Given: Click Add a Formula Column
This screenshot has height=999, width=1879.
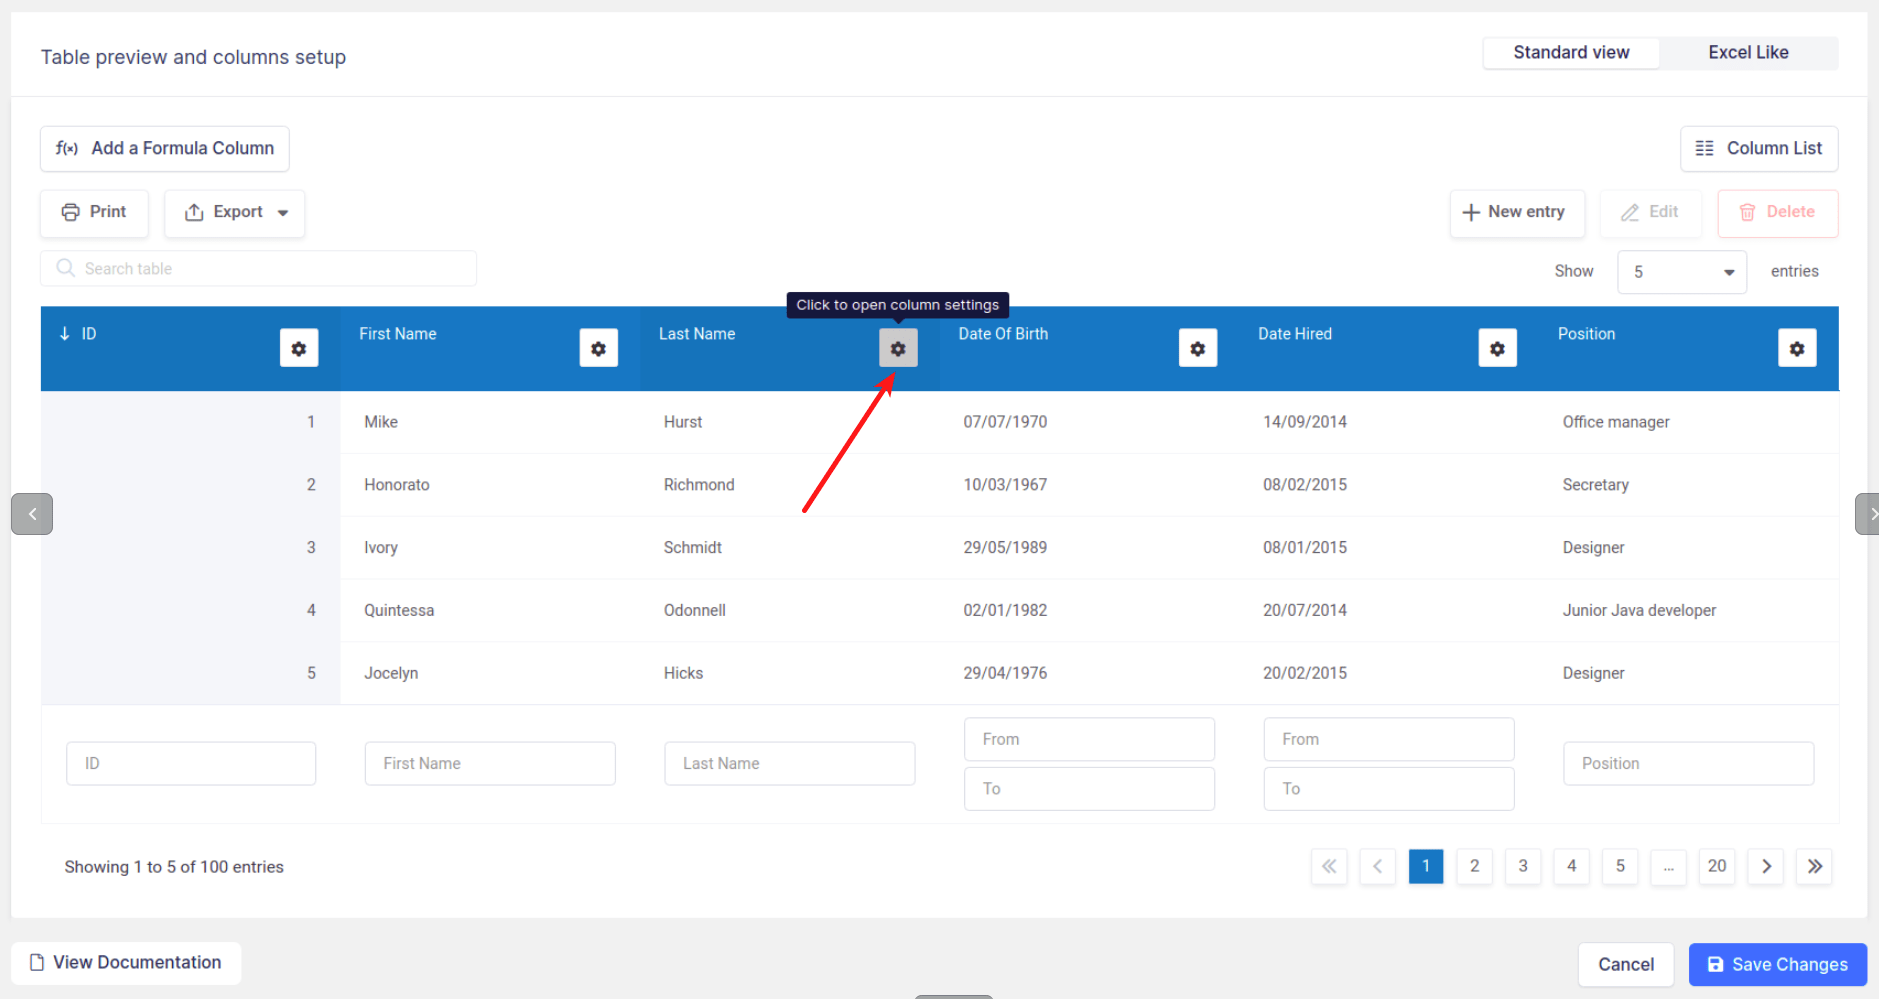Looking at the screenshot, I should (164, 148).
